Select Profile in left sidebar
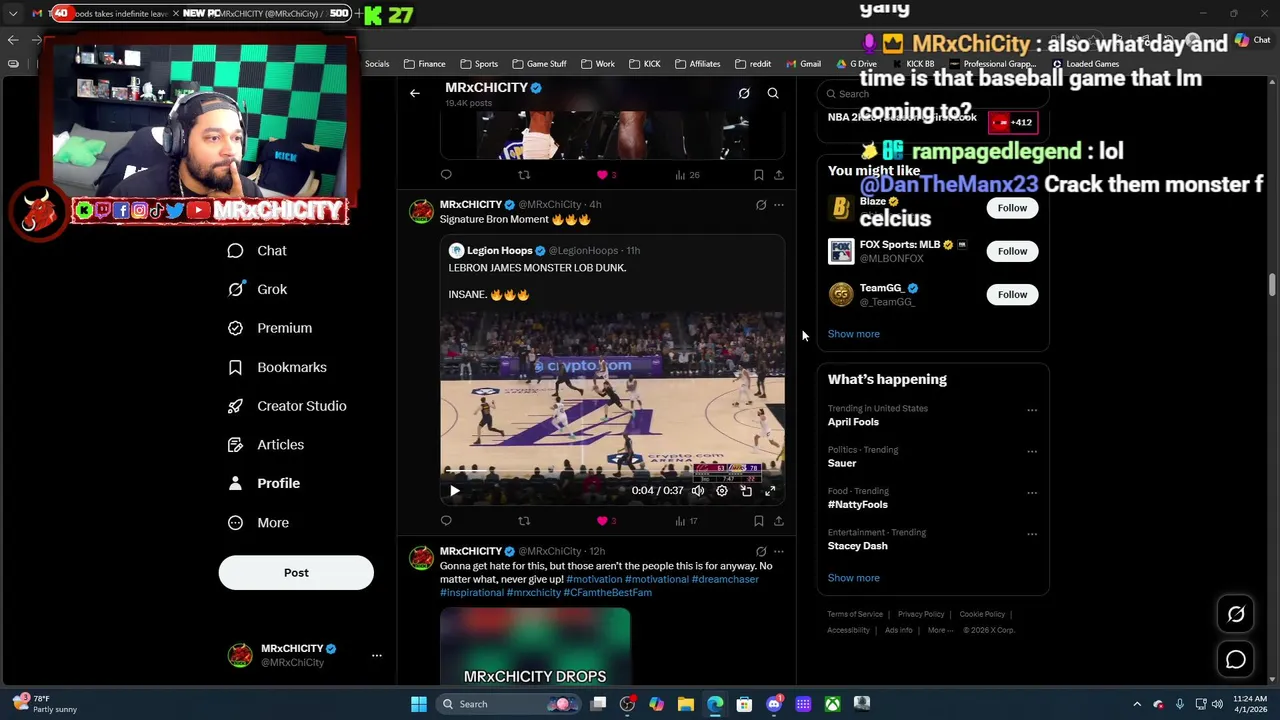This screenshot has height=720, width=1280. [263, 483]
